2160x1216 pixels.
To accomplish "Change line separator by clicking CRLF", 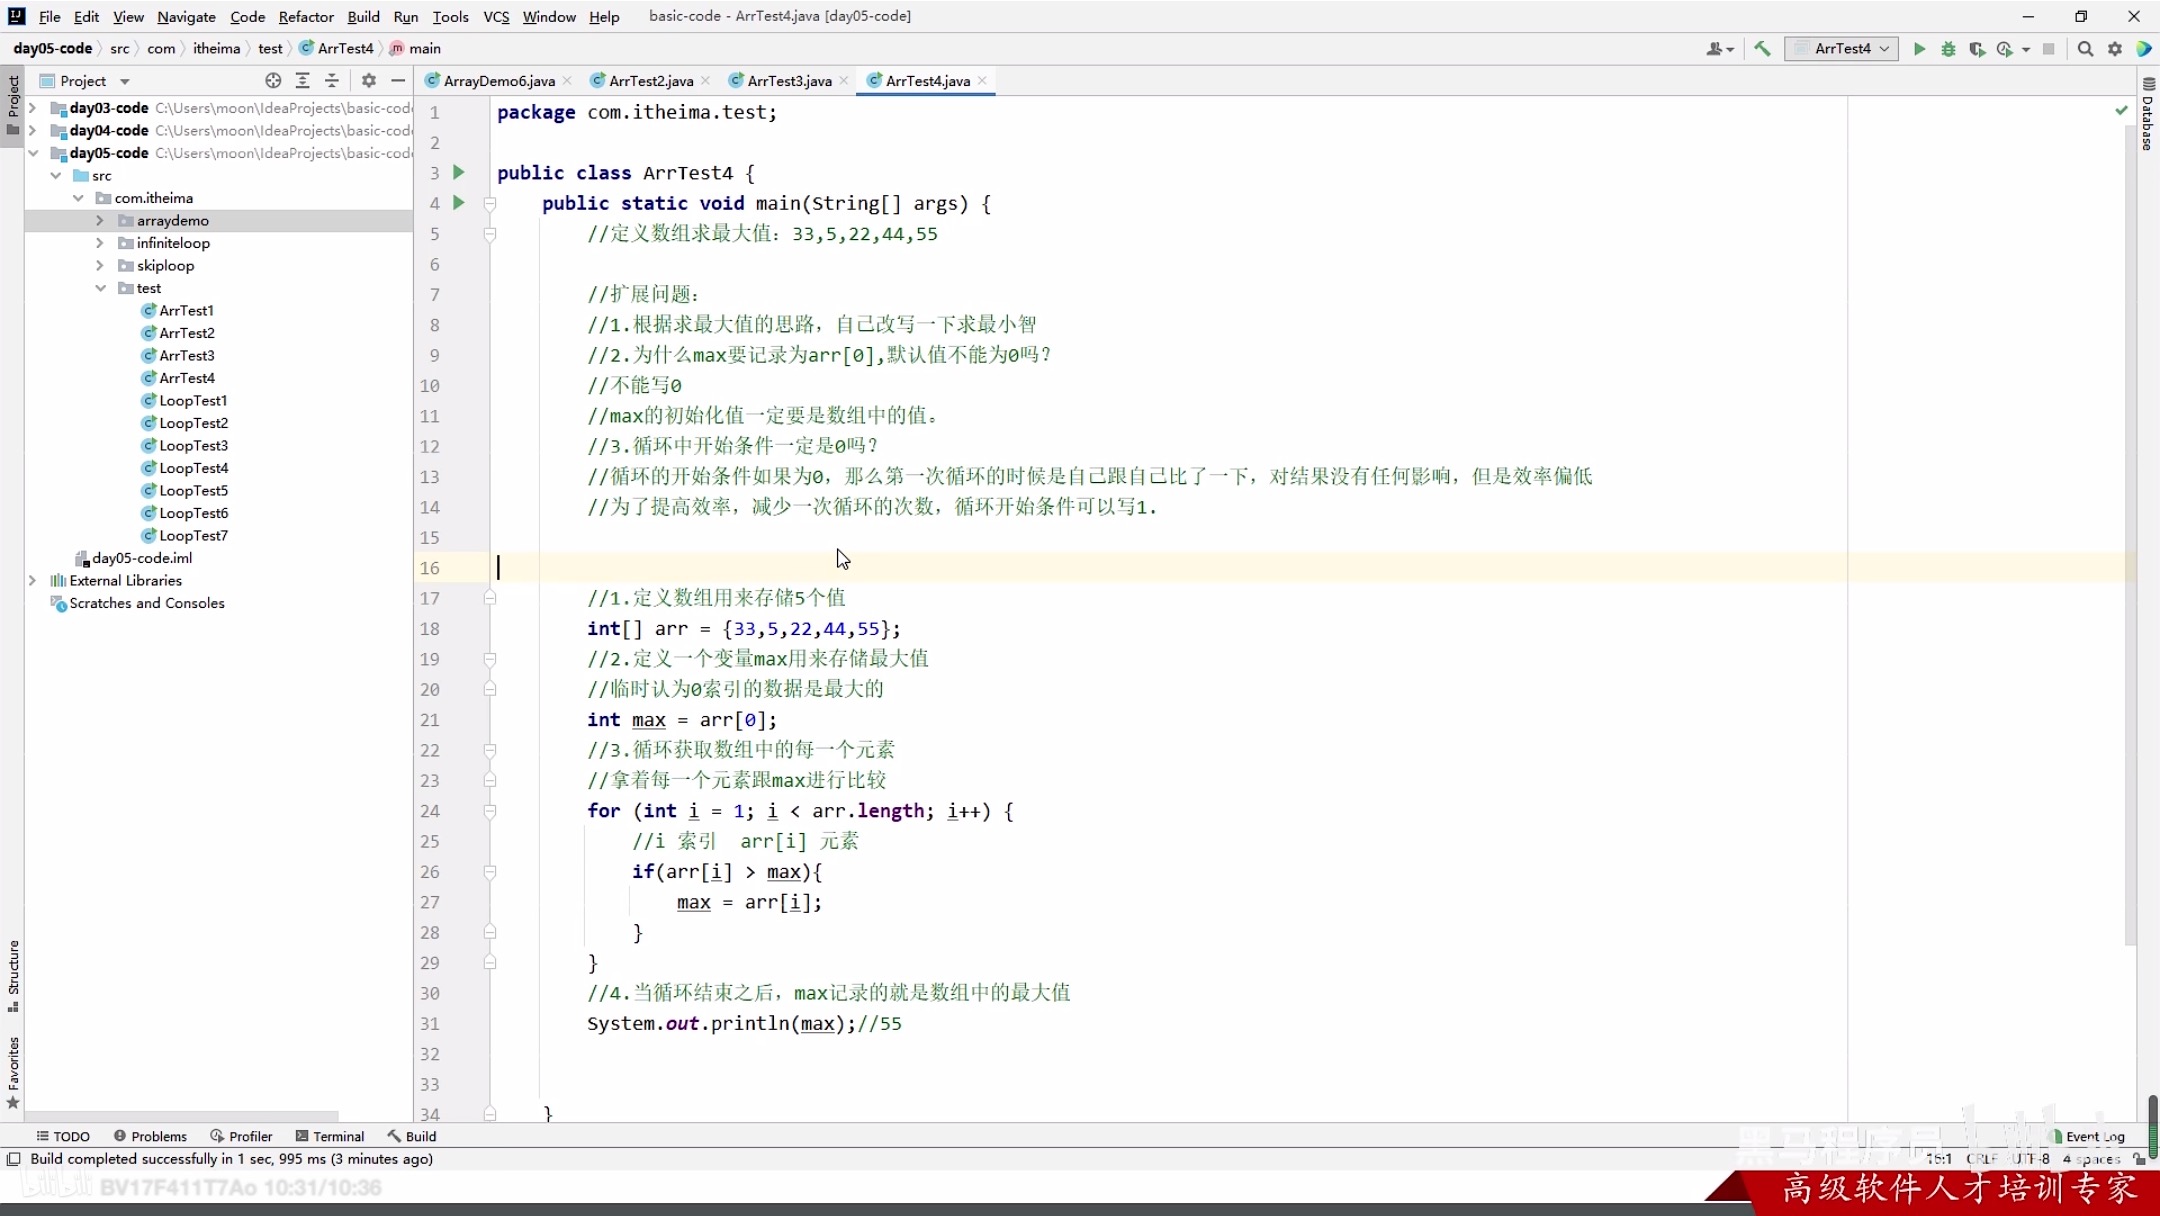I will [1981, 1160].
